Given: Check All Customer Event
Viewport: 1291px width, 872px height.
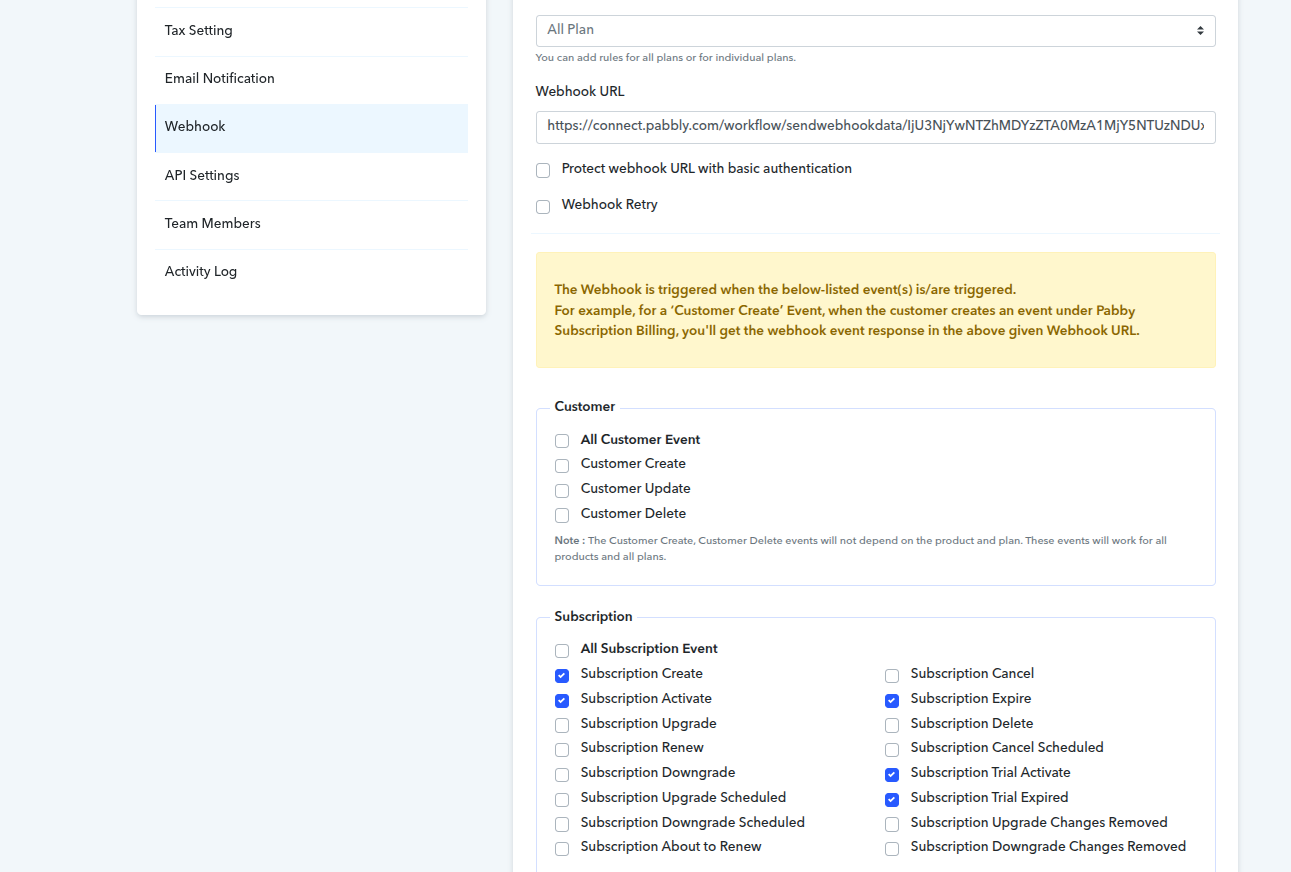Looking at the screenshot, I should tap(562, 441).
